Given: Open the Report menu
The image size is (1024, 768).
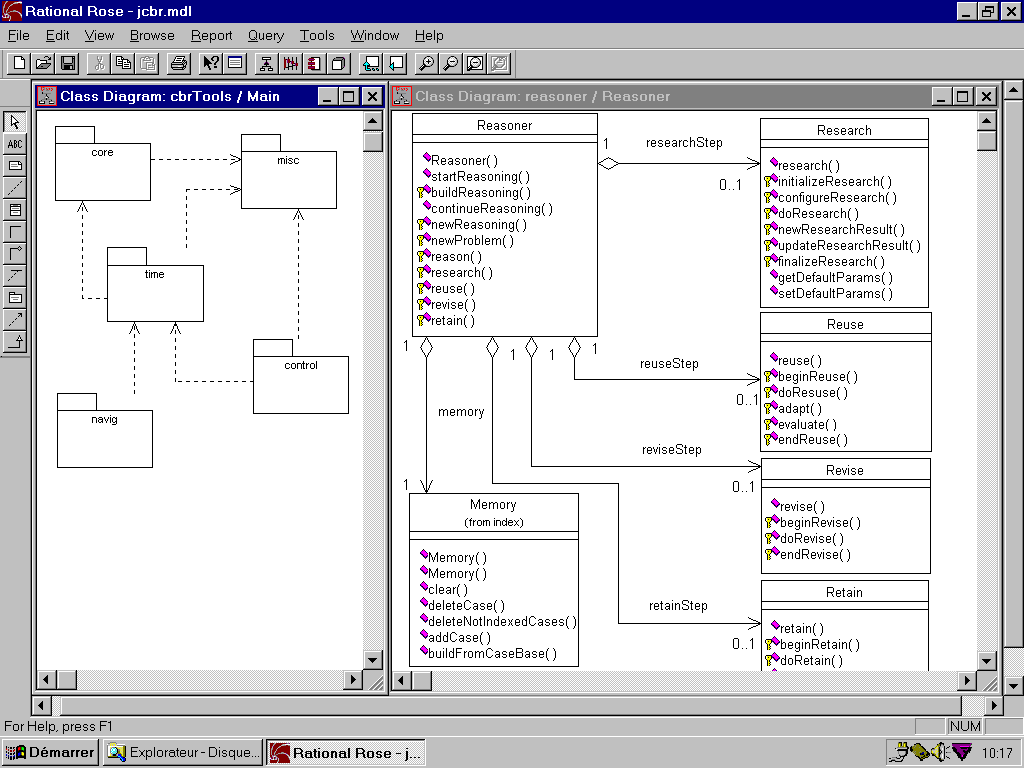Looking at the screenshot, I should point(212,35).
